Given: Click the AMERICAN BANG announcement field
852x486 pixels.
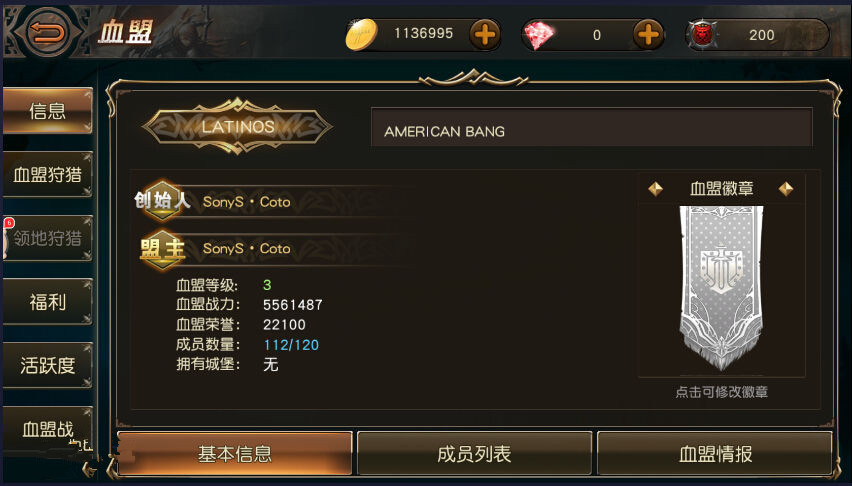Looking at the screenshot, I should 592,127.
